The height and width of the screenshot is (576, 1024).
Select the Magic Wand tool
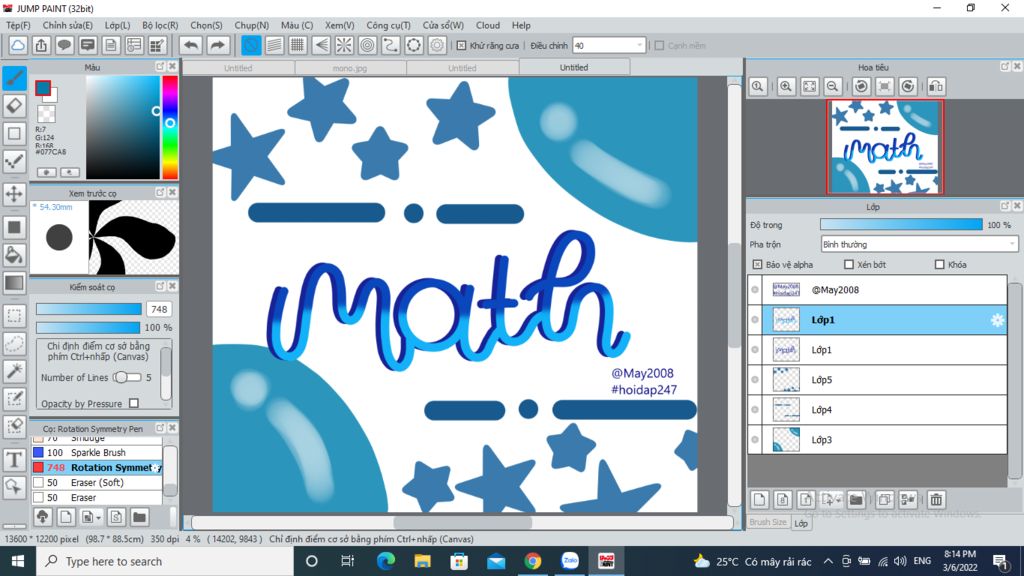click(x=14, y=370)
